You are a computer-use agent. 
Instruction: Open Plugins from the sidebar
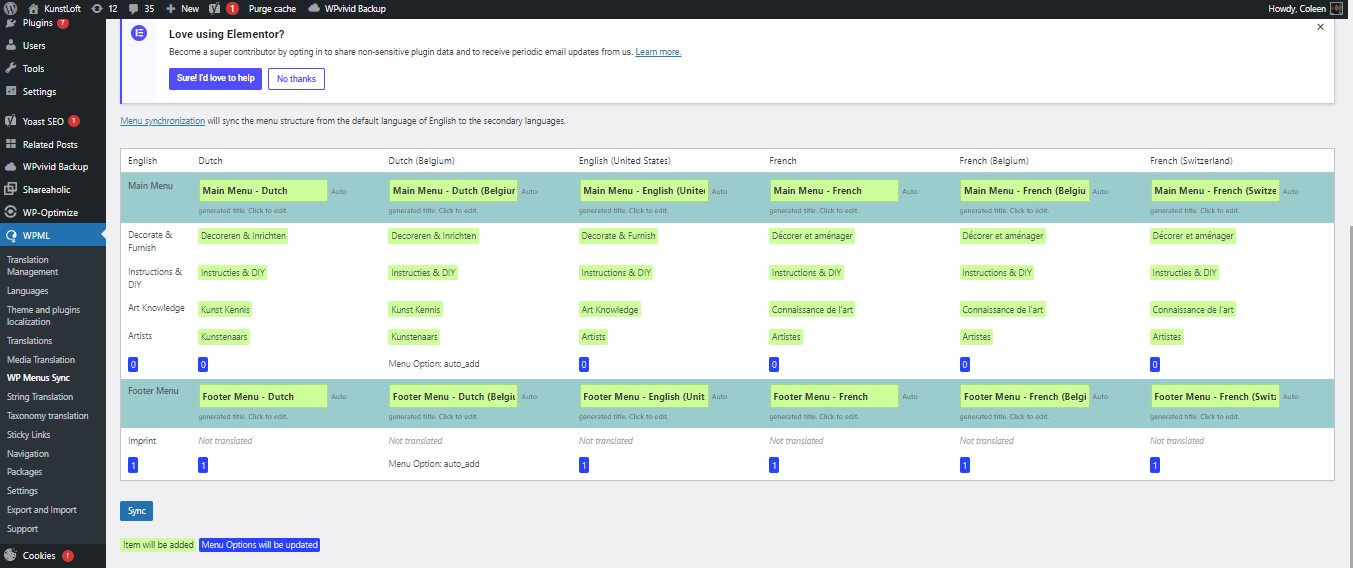[37, 22]
